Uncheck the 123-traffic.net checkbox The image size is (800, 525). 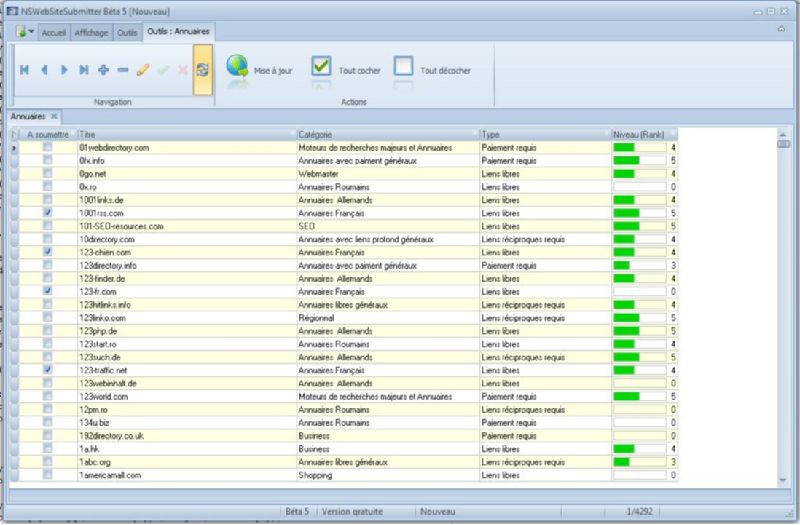pos(48,369)
